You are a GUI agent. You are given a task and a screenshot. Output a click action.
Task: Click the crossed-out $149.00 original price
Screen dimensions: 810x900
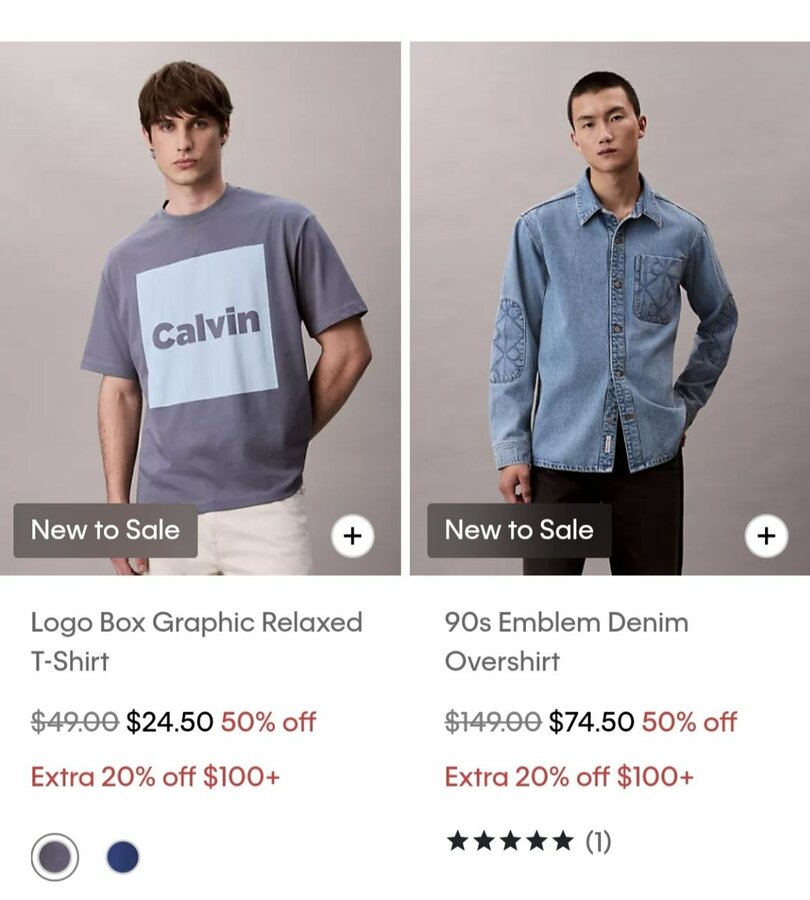tap(493, 722)
